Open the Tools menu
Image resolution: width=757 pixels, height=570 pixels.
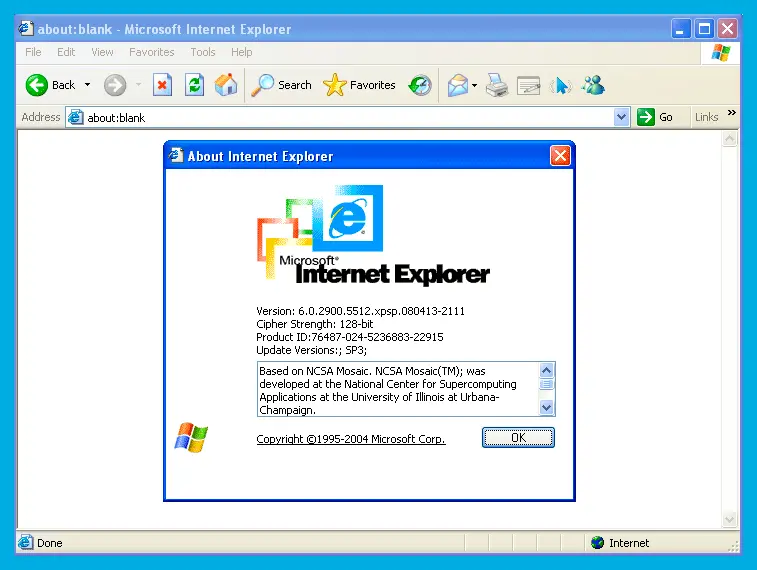pyautogui.click(x=203, y=52)
